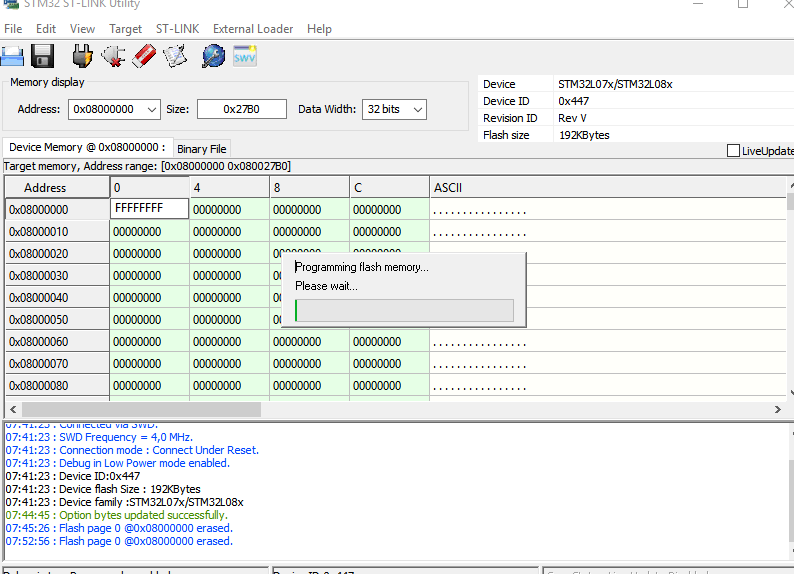Expand the Data Width combo box
Screen dimensions: 794x574
click(417, 109)
